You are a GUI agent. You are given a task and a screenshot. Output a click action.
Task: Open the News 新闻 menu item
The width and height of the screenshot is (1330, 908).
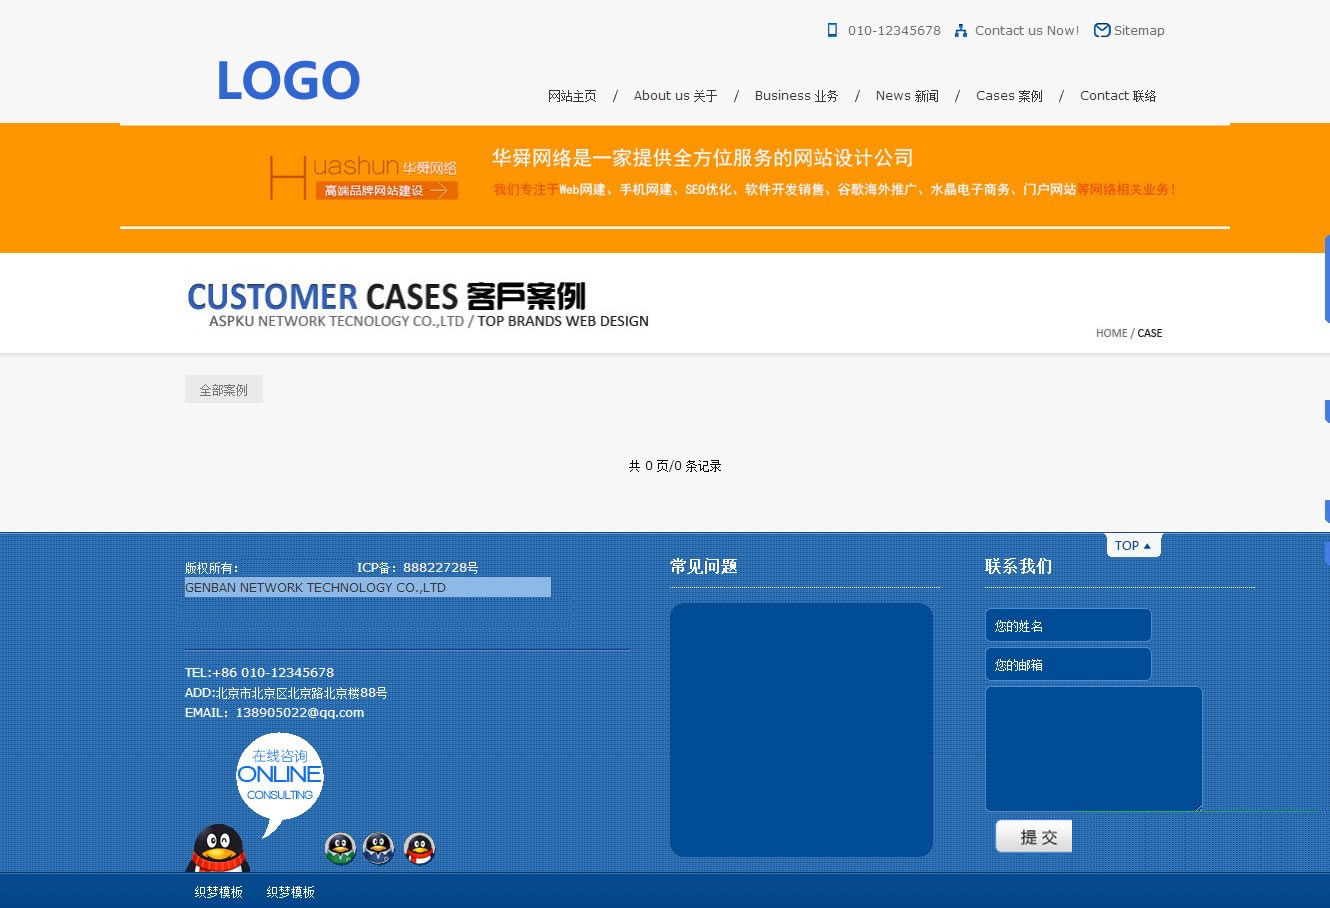(x=907, y=96)
